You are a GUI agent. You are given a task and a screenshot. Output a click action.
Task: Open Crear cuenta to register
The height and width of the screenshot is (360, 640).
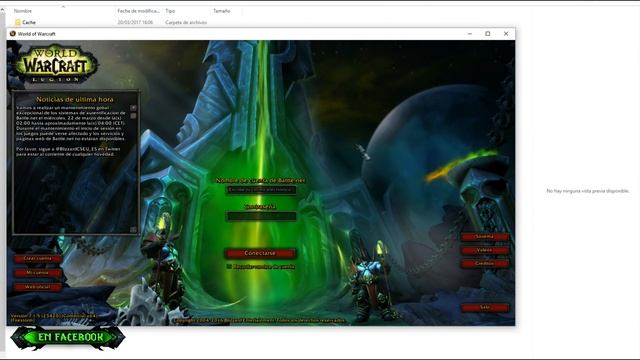tap(38, 259)
